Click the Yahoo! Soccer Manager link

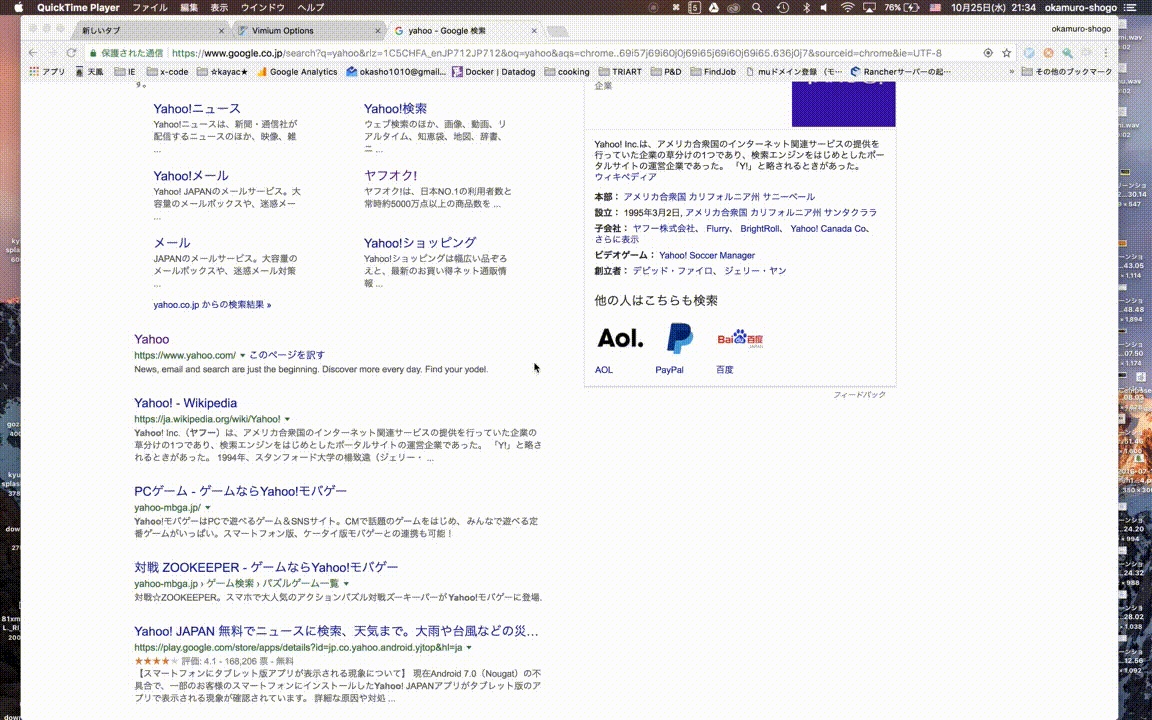707,256
